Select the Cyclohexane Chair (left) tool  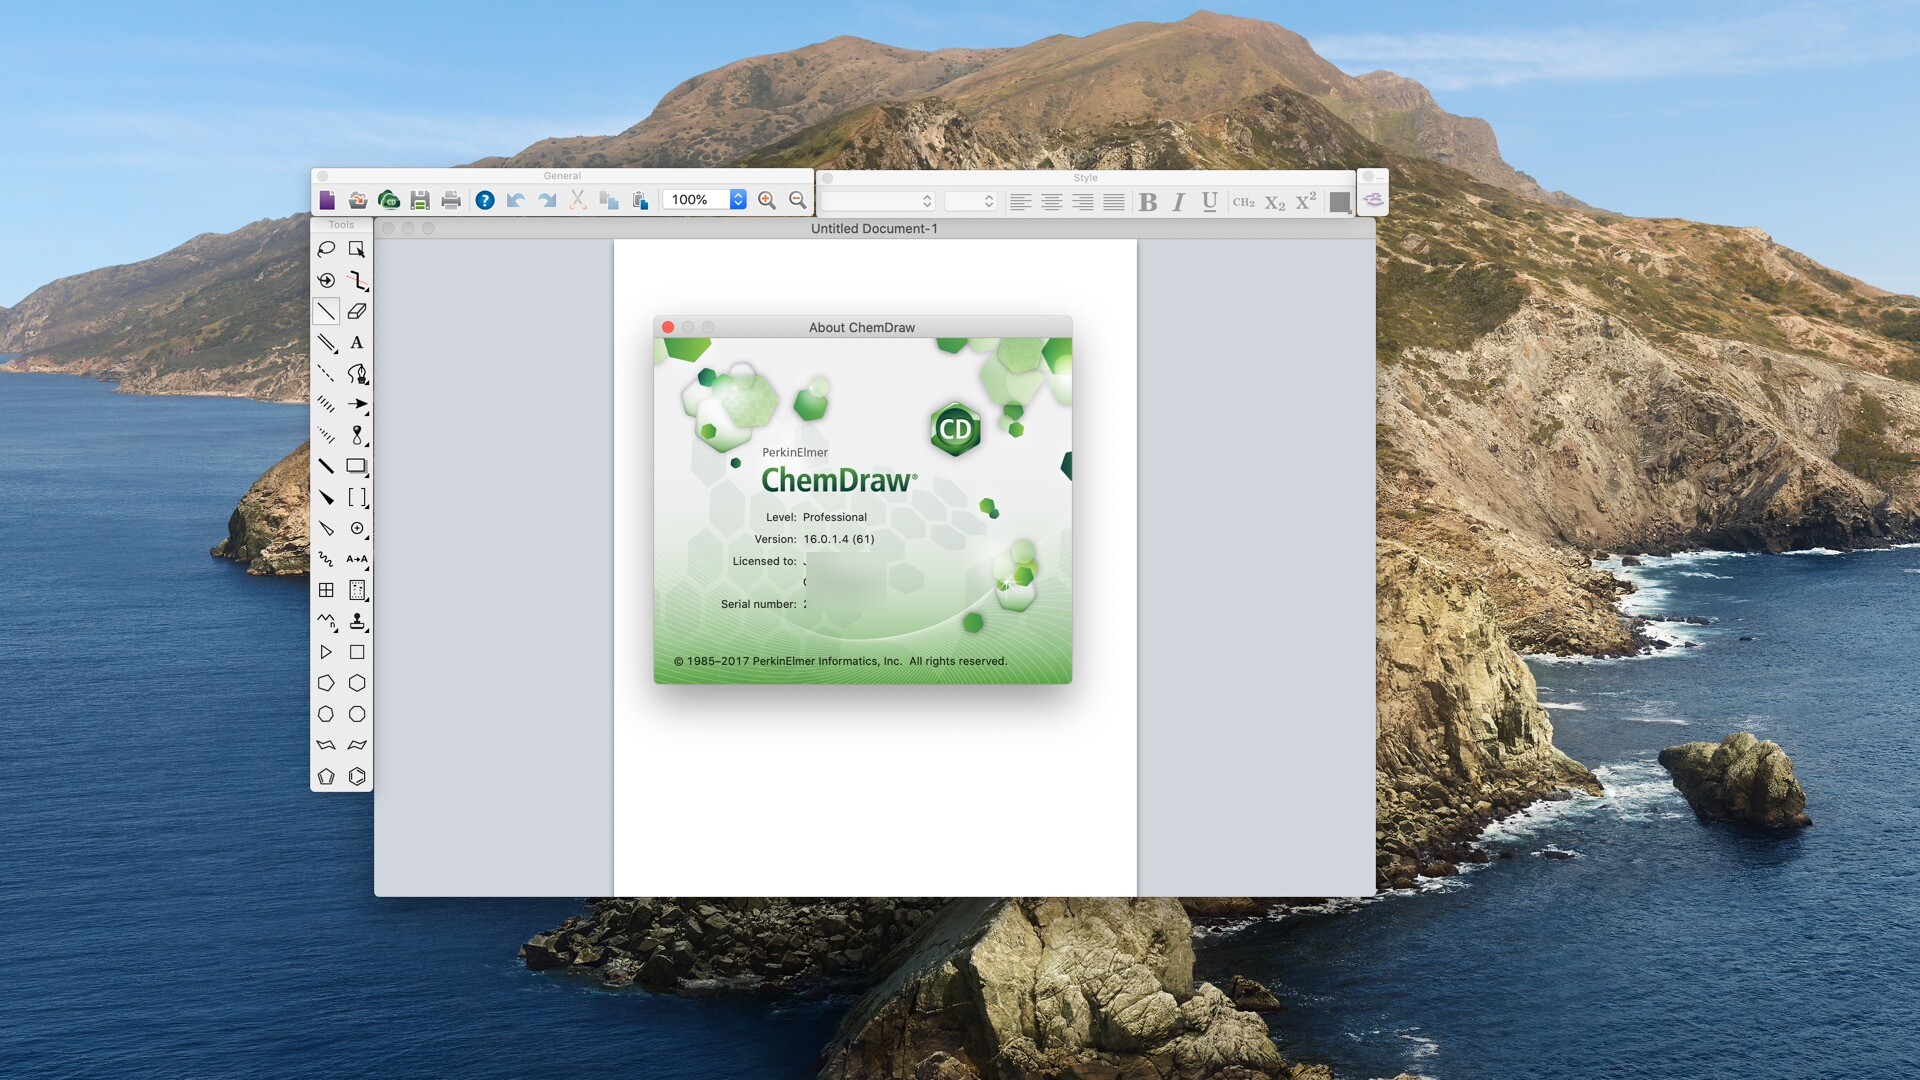coord(326,745)
